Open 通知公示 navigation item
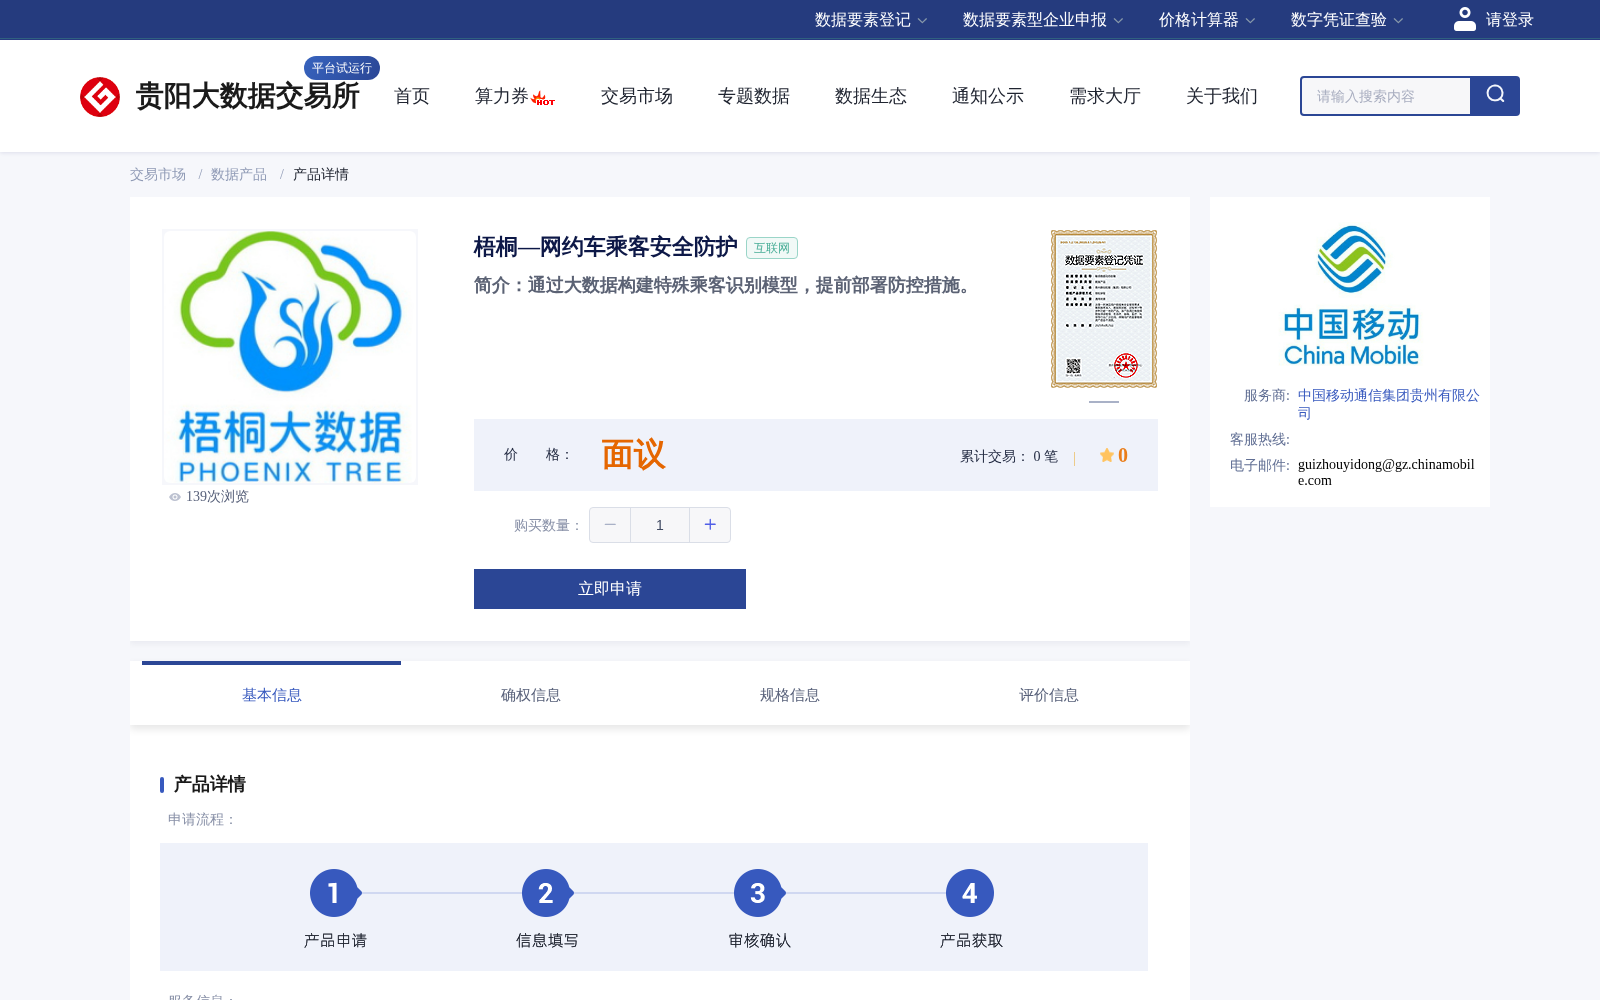Screen dimensions: 1600x1000 (x=988, y=96)
